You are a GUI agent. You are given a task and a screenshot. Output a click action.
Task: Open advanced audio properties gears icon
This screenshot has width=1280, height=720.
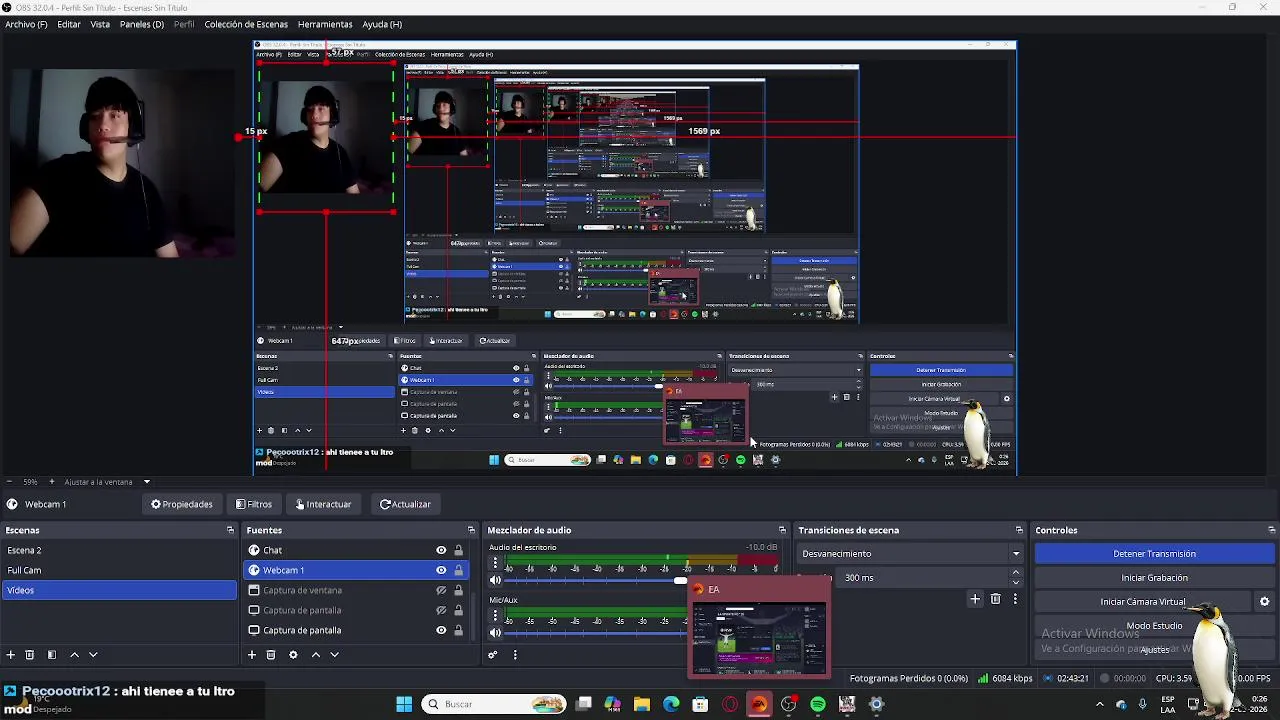(493, 655)
